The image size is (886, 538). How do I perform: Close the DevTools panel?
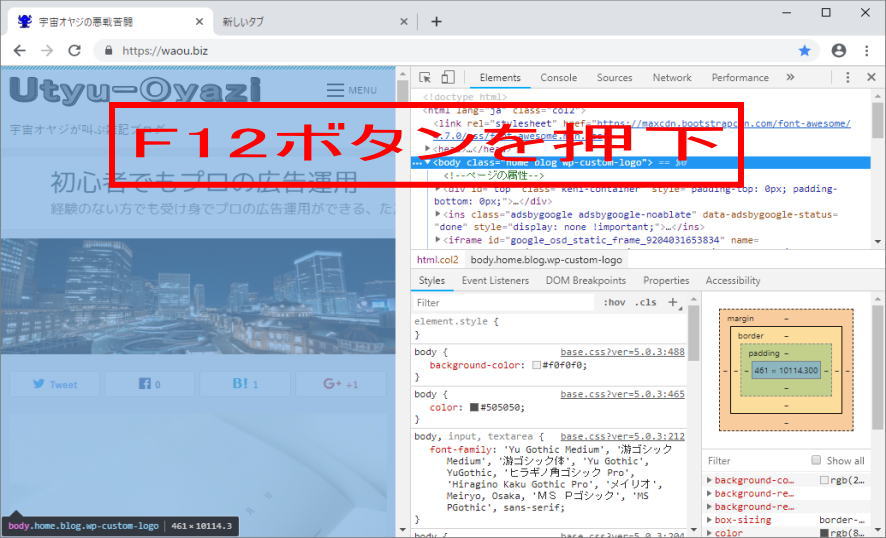pos(871,78)
